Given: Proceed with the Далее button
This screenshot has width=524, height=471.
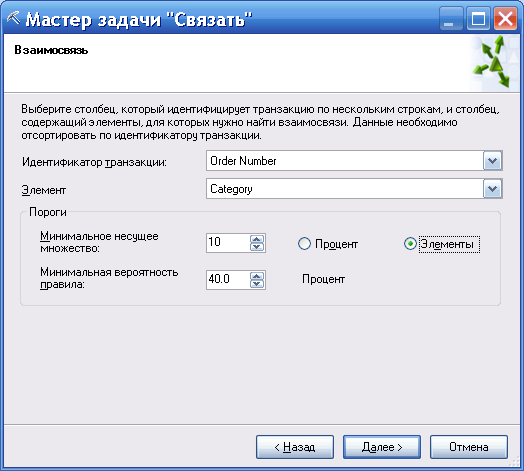Looking at the screenshot, I should (x=382, y=447).
